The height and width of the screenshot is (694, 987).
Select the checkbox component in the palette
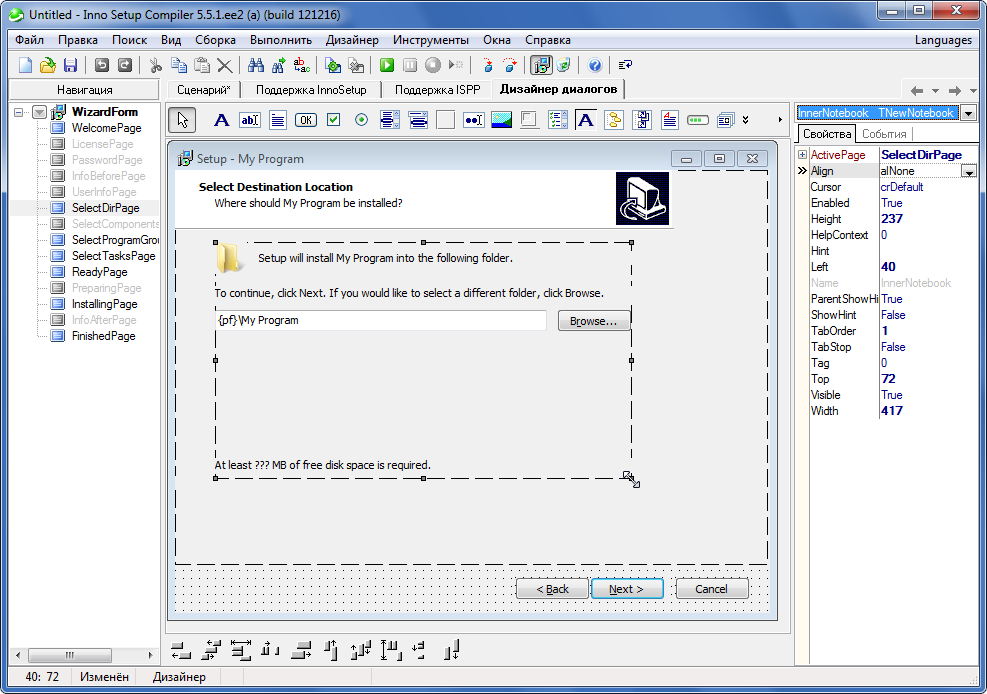[x=334, y=120]
